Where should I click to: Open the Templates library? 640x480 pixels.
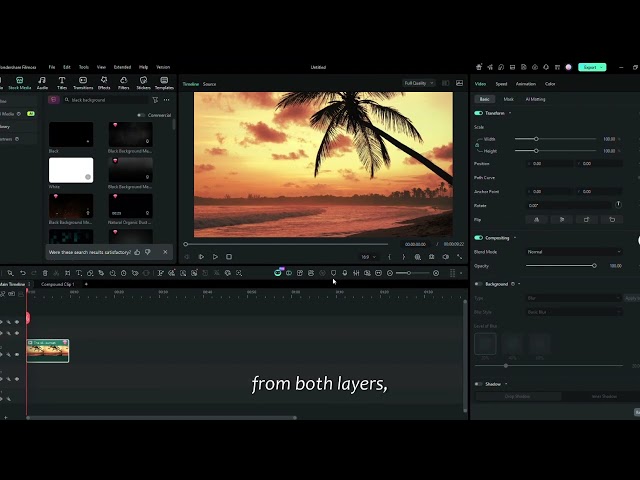(x=164, y=83)
